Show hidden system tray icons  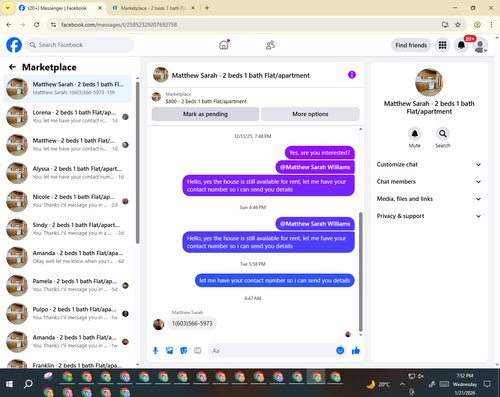click(x=402, y=384)
